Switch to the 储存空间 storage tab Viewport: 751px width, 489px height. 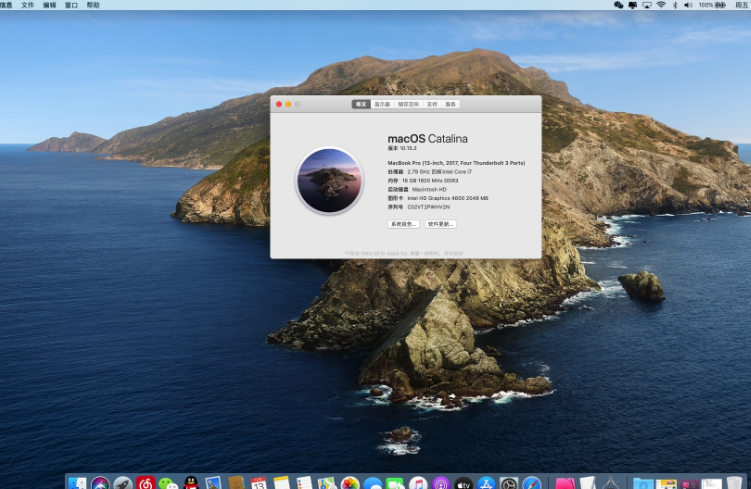tap(408, 104)
